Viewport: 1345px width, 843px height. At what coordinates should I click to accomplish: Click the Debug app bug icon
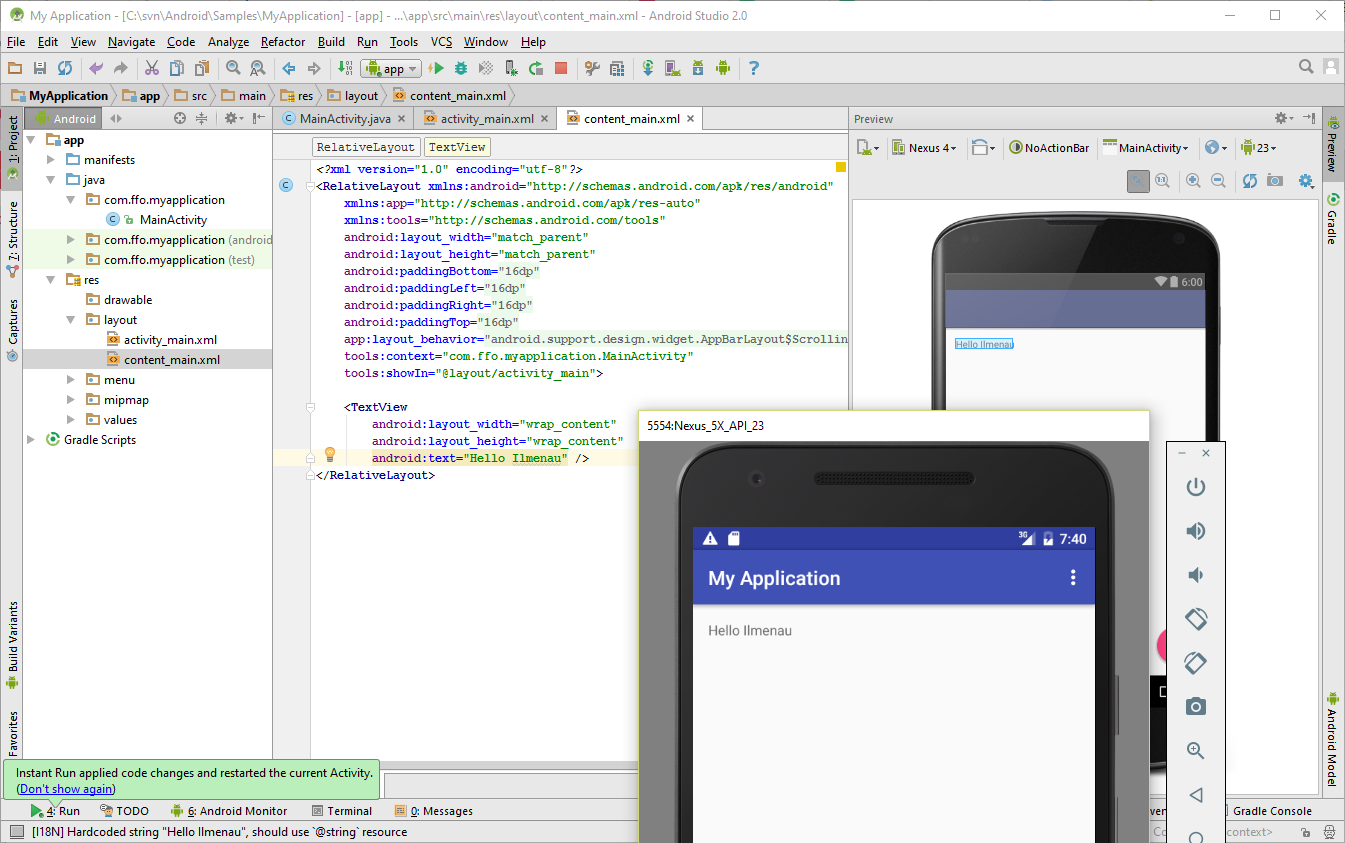(461, 68)
